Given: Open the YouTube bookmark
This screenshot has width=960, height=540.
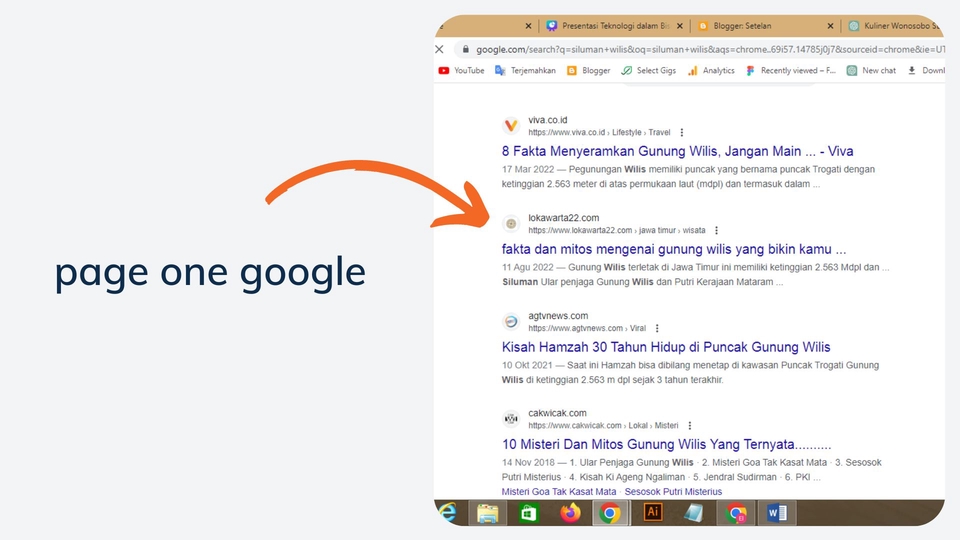Looking at the screenshot, I should 461,70.
